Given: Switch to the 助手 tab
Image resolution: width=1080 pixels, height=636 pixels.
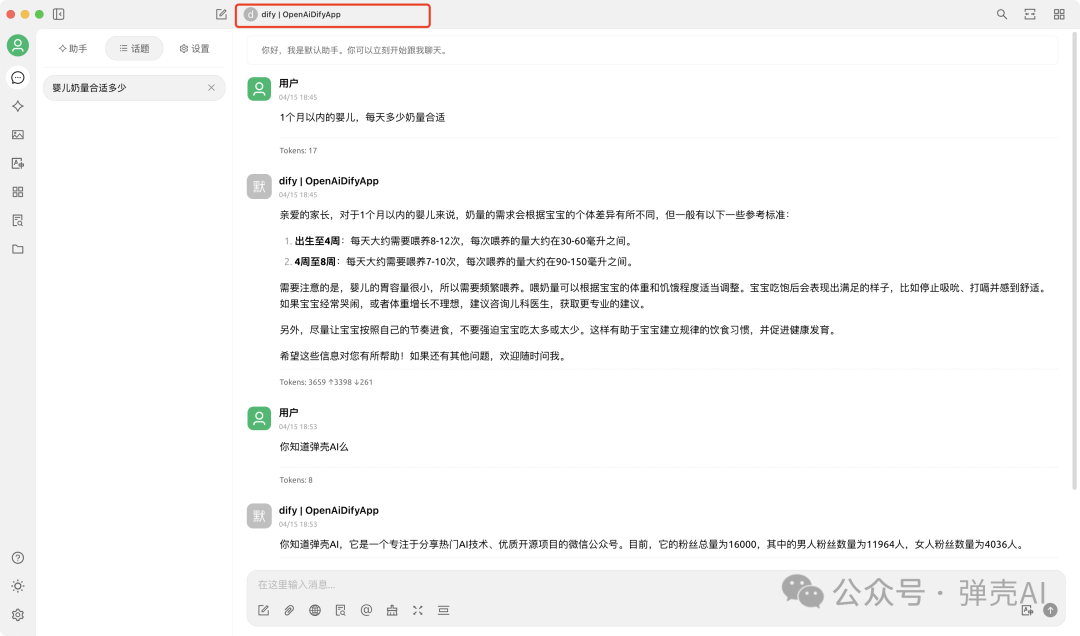Looking at the screenshot, I should click(x=73, y=49).
